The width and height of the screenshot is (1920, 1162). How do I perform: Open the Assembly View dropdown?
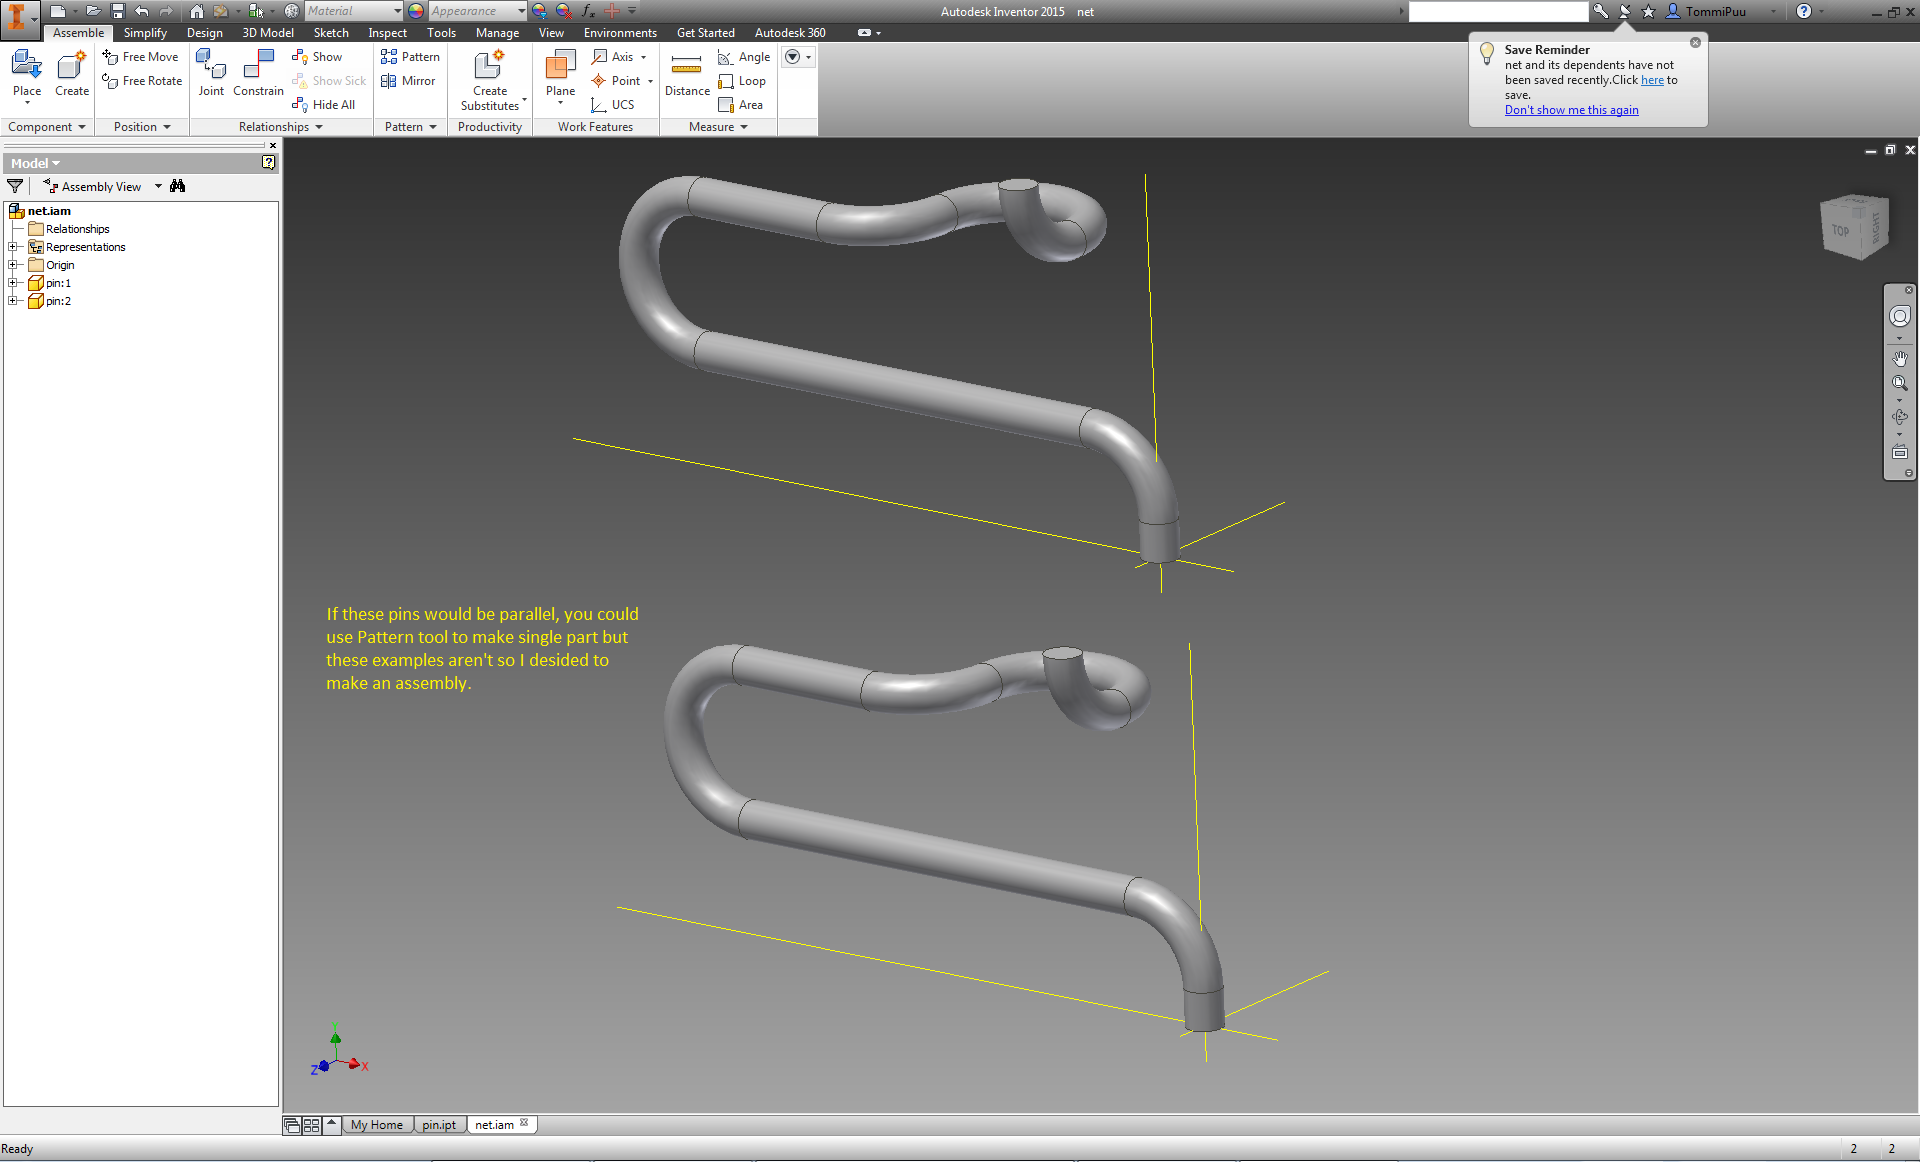pos(158,186)
